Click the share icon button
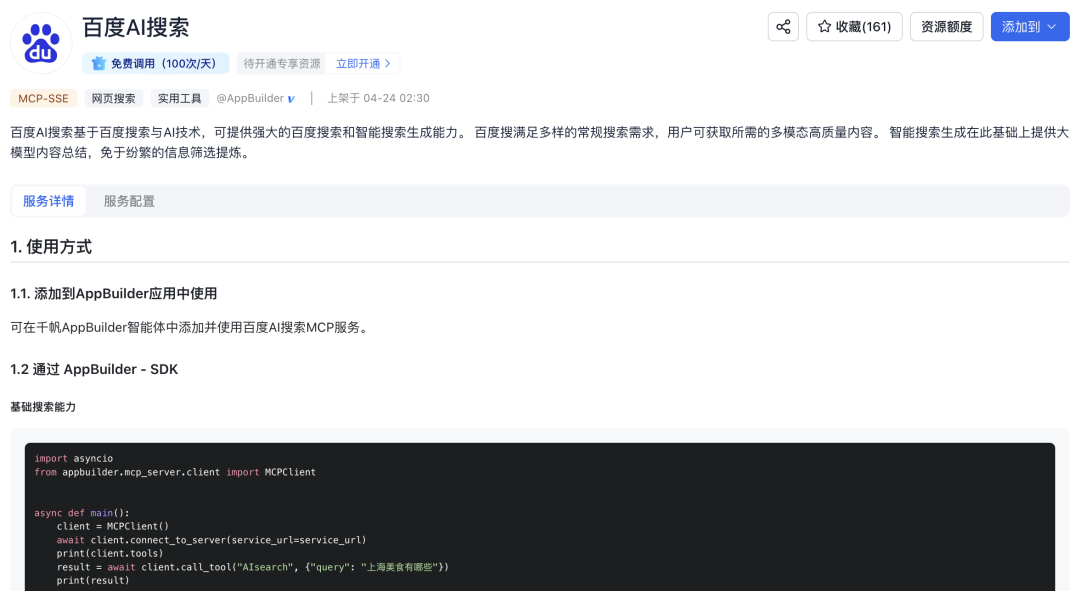1080x591 pixels. pyautogui.click(x=783, y=27)
